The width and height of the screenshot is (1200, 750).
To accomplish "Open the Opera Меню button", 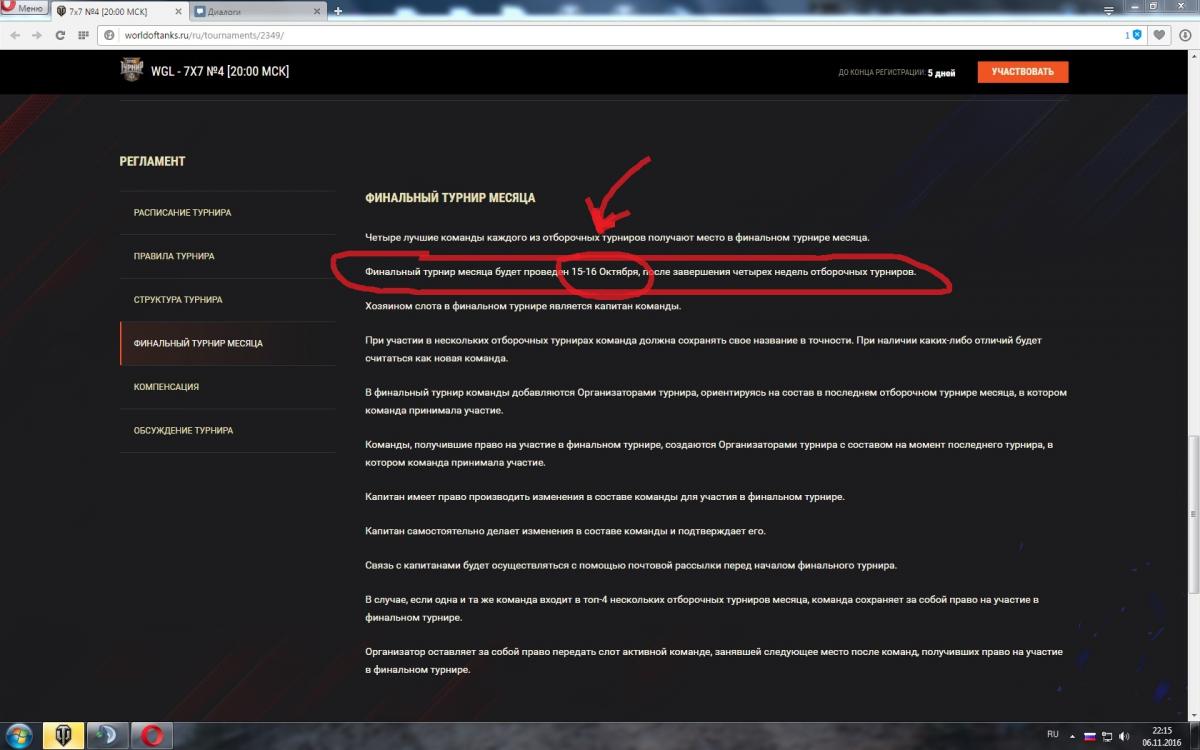I will click(x=24, y=8).
